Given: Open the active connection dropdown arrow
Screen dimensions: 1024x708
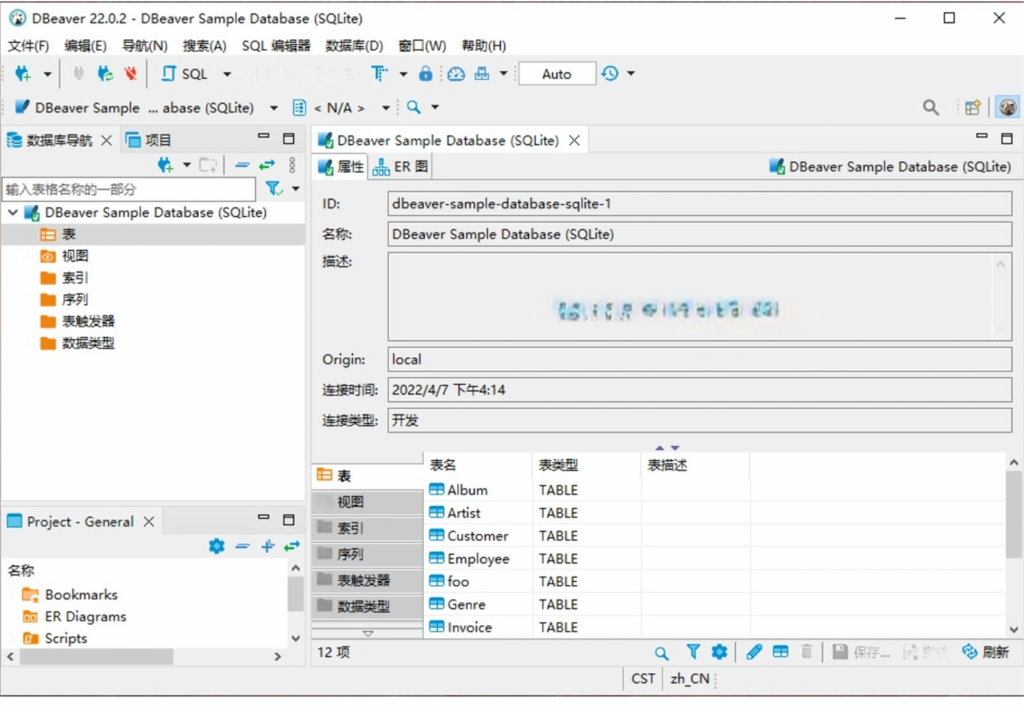Looking at the screenshot, I should [274, 108].
